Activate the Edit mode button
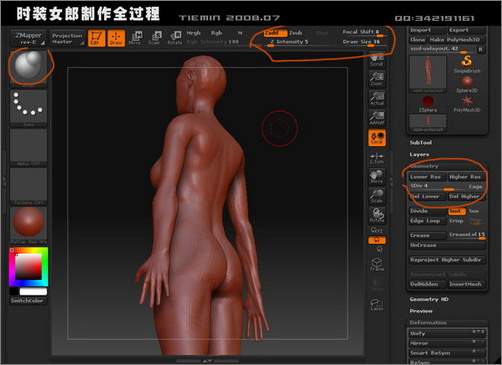The height and width of the screenshot is (365, 502). 97,38
